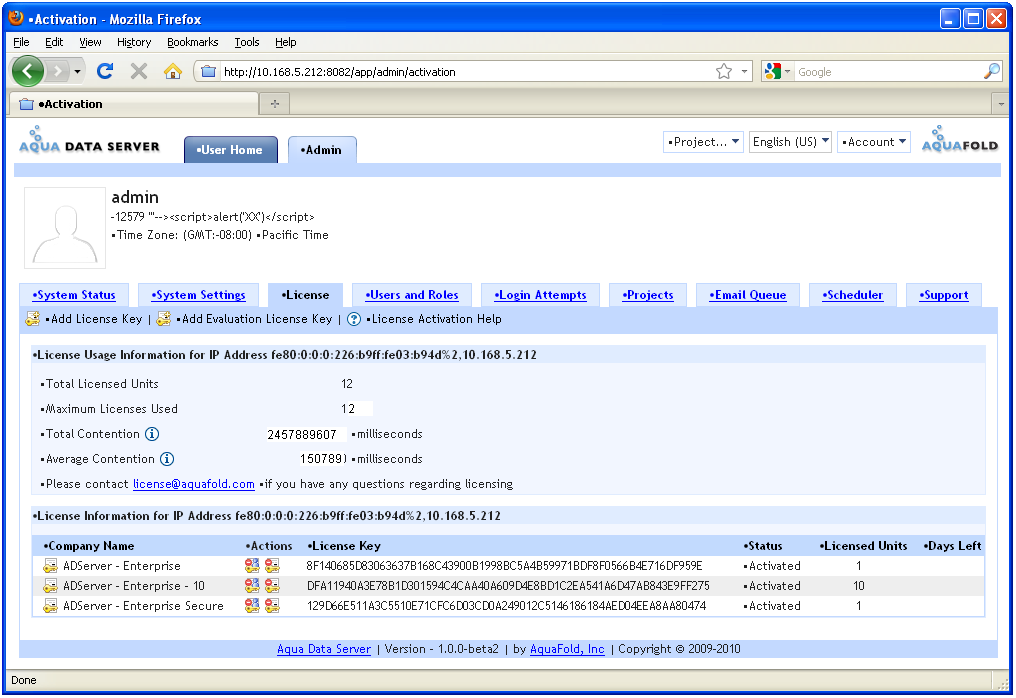Open a new tab with the plus button
The height and width of the screenshot is (698, 1016).
click(x=275, y=104)
